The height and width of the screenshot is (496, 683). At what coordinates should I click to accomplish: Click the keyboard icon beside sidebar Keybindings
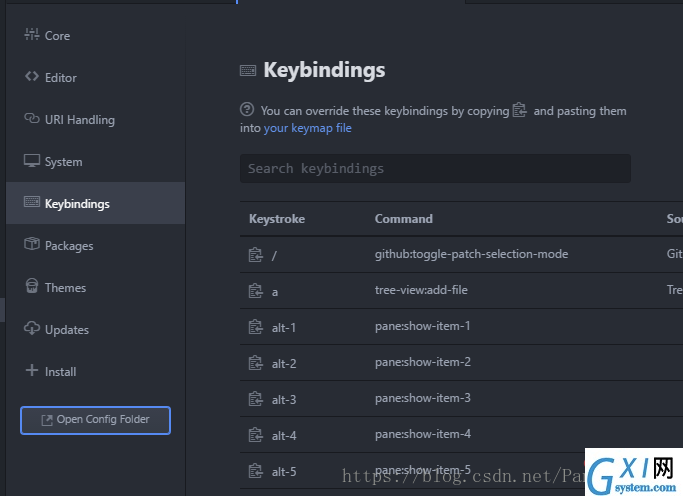tap(32, 202)
